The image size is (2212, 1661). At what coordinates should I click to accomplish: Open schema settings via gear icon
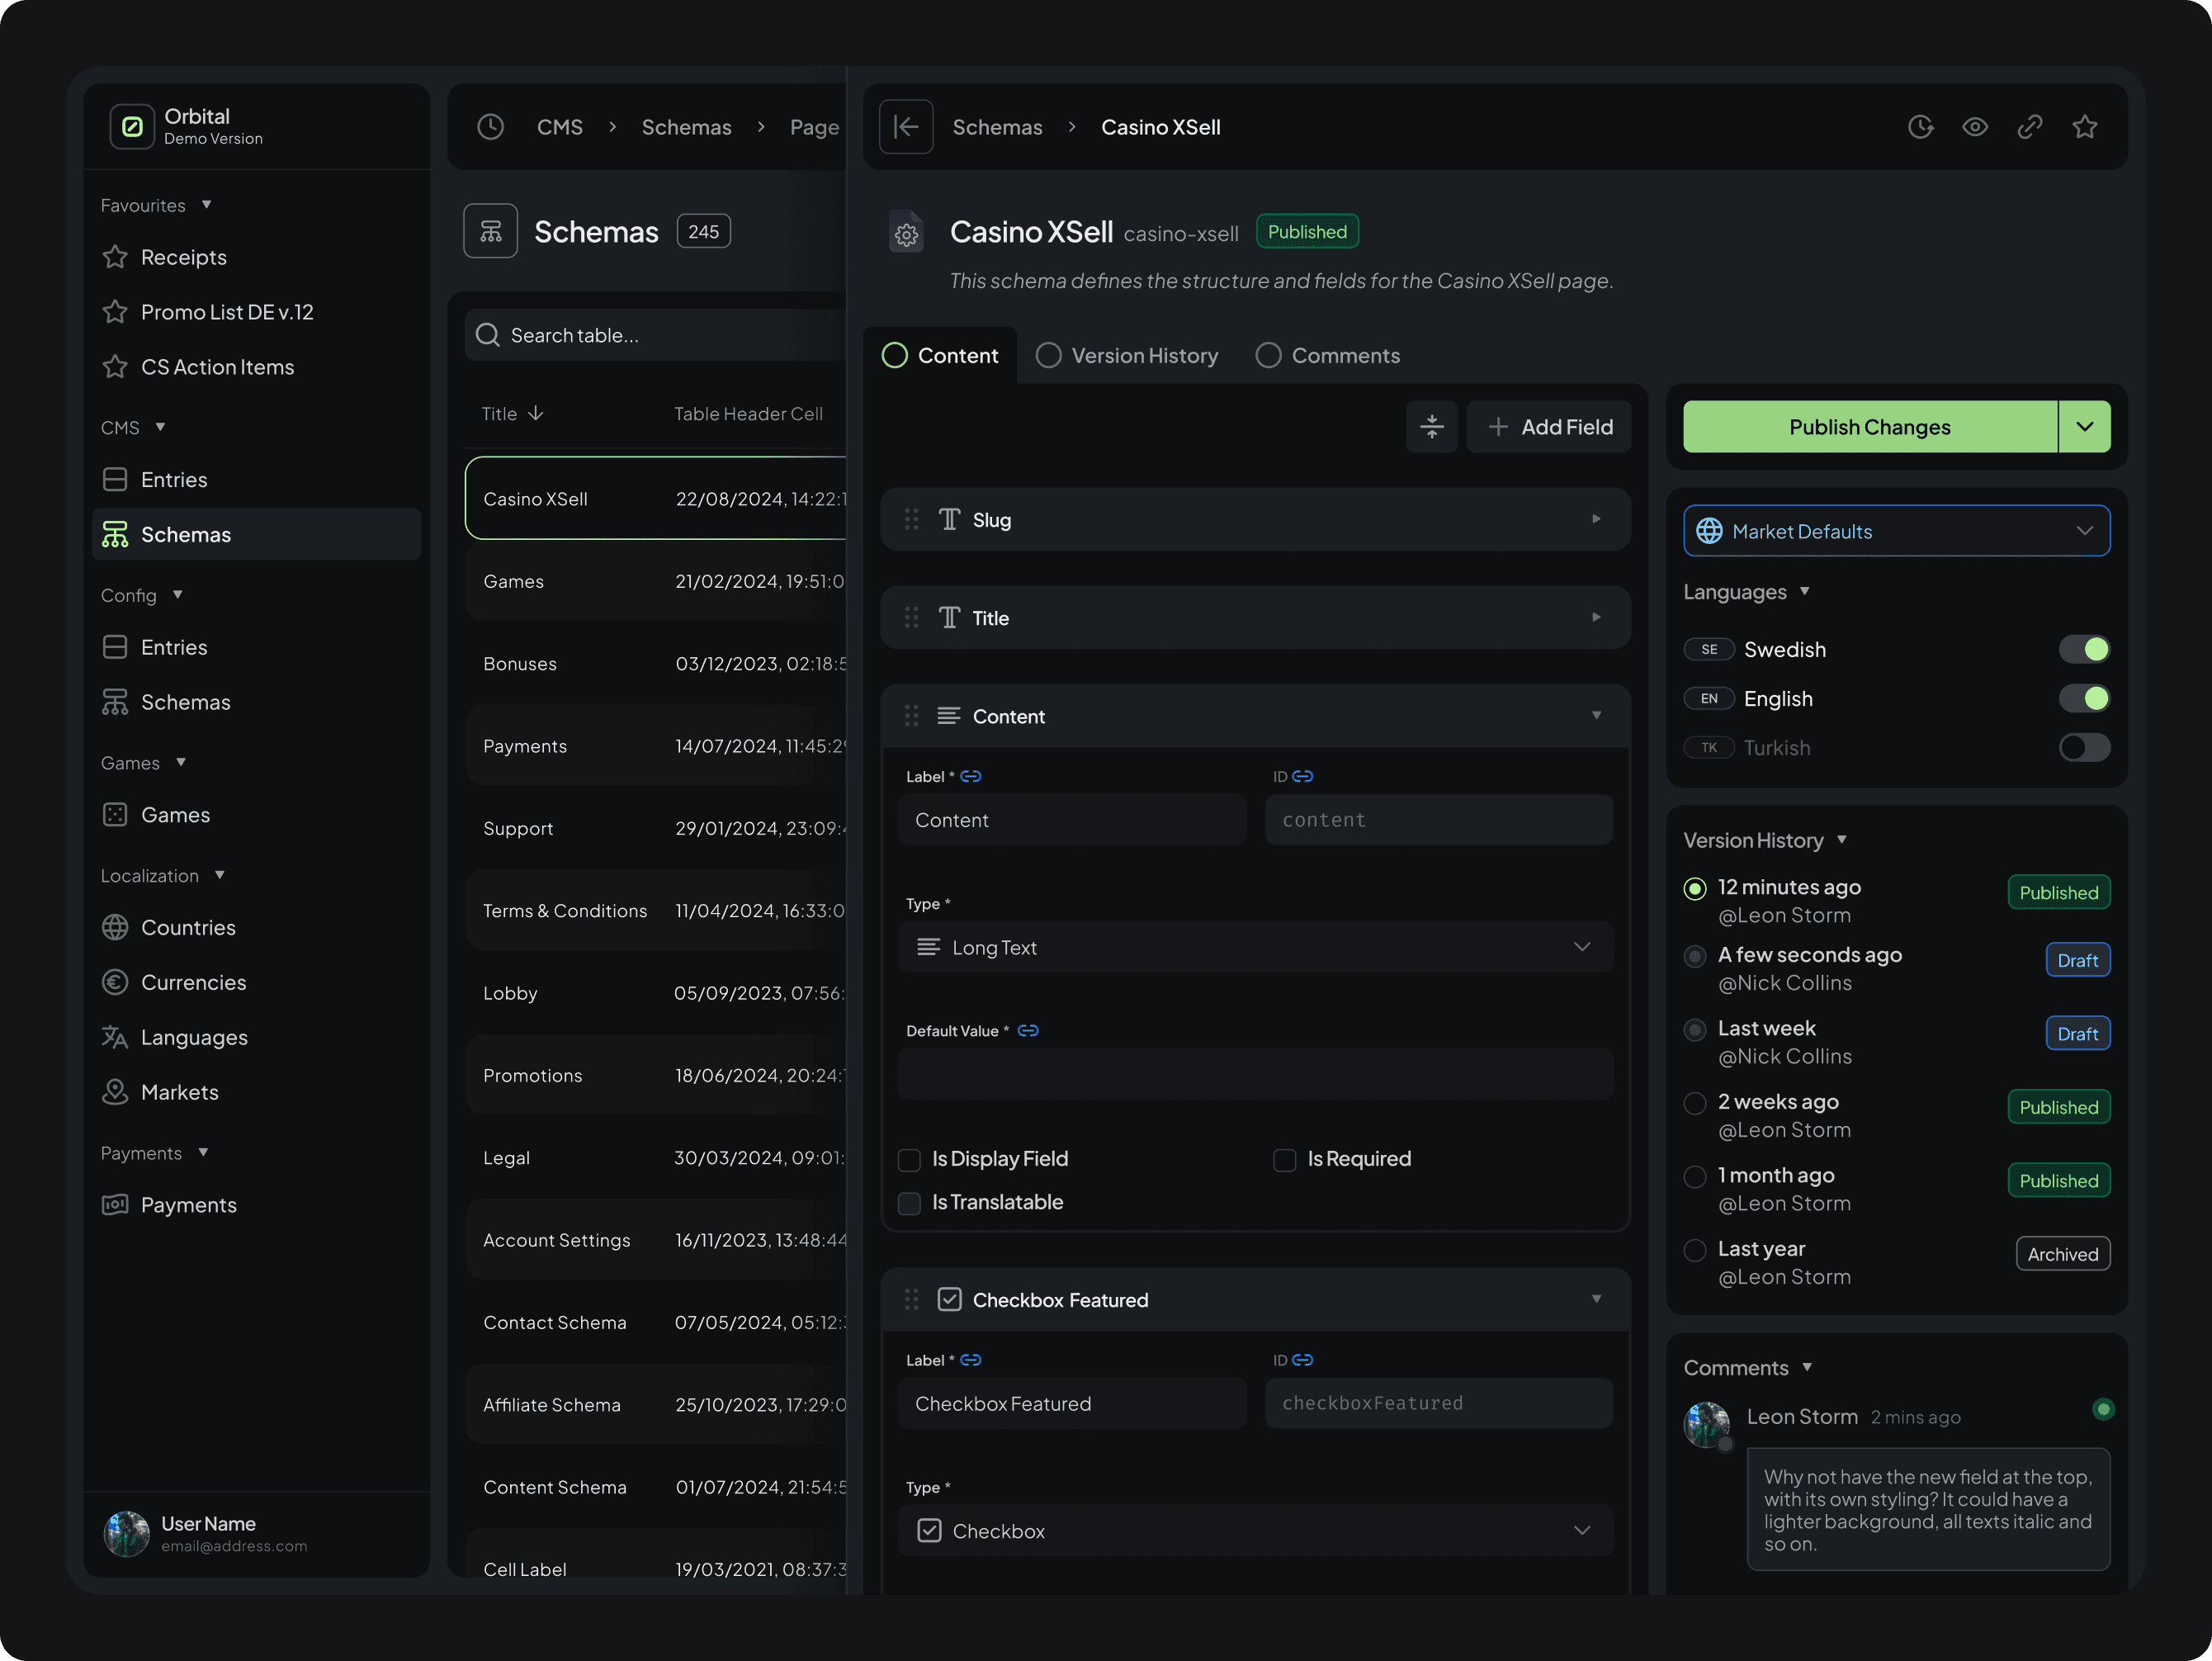(906, 232)
